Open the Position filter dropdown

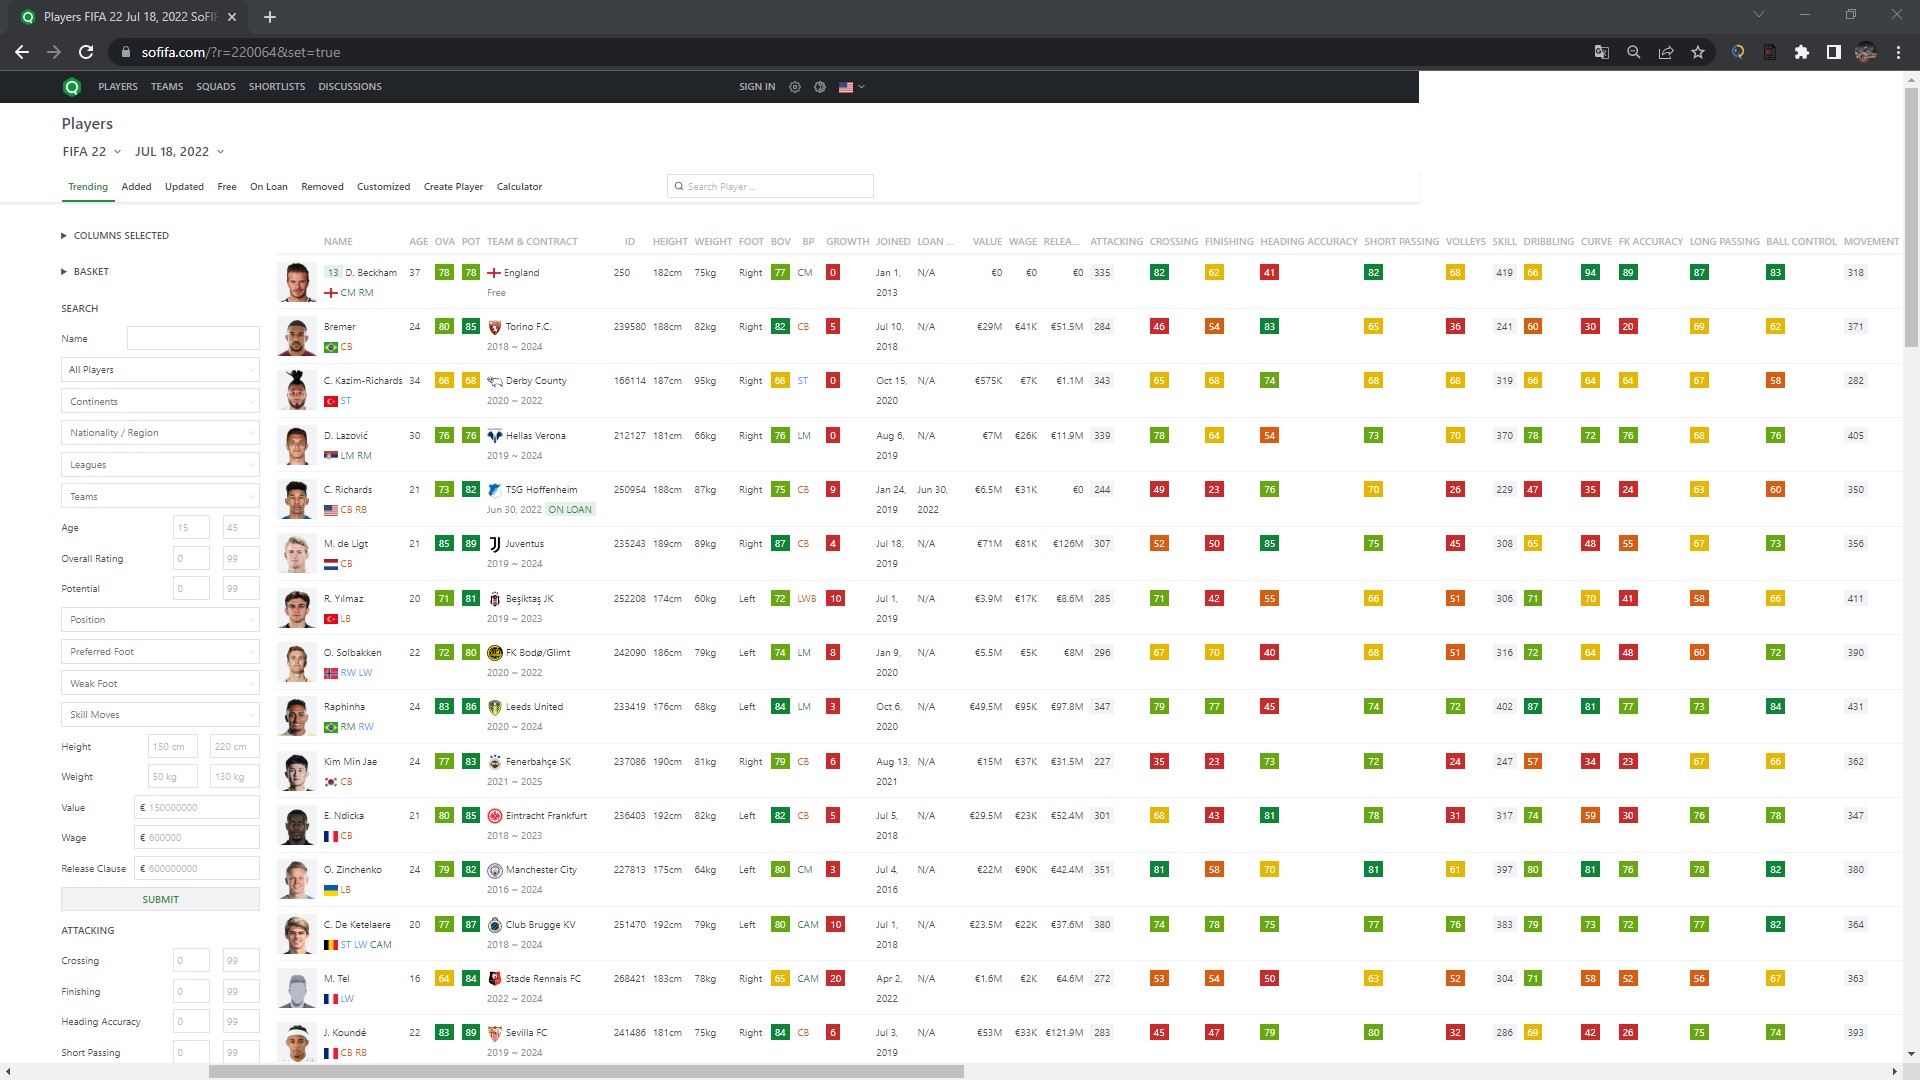point(160,620)
